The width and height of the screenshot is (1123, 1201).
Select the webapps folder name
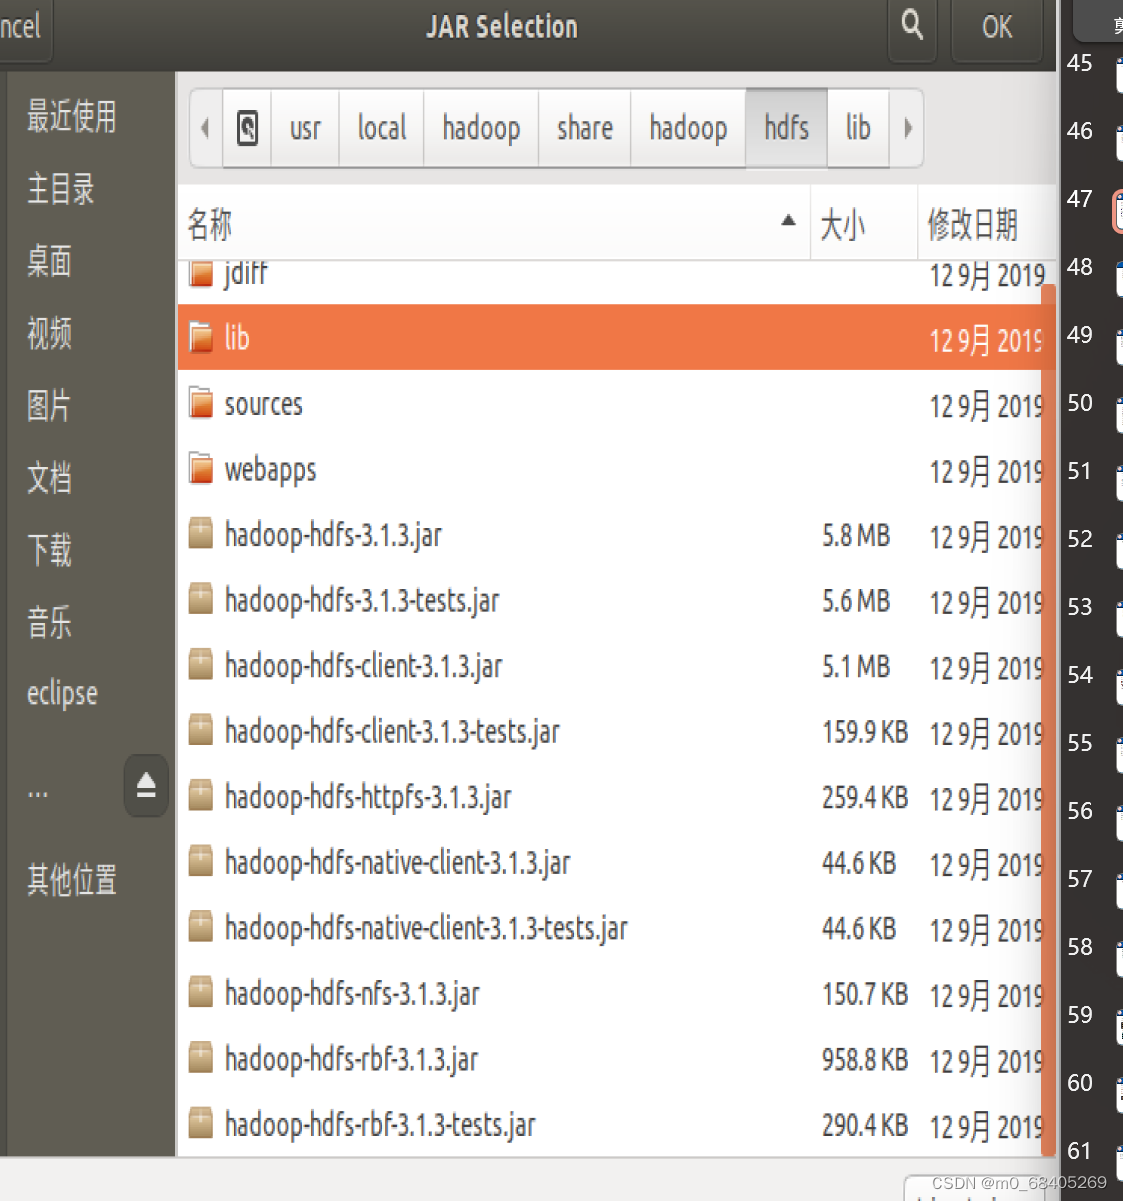pyautogui.click(x=270, y=470)
